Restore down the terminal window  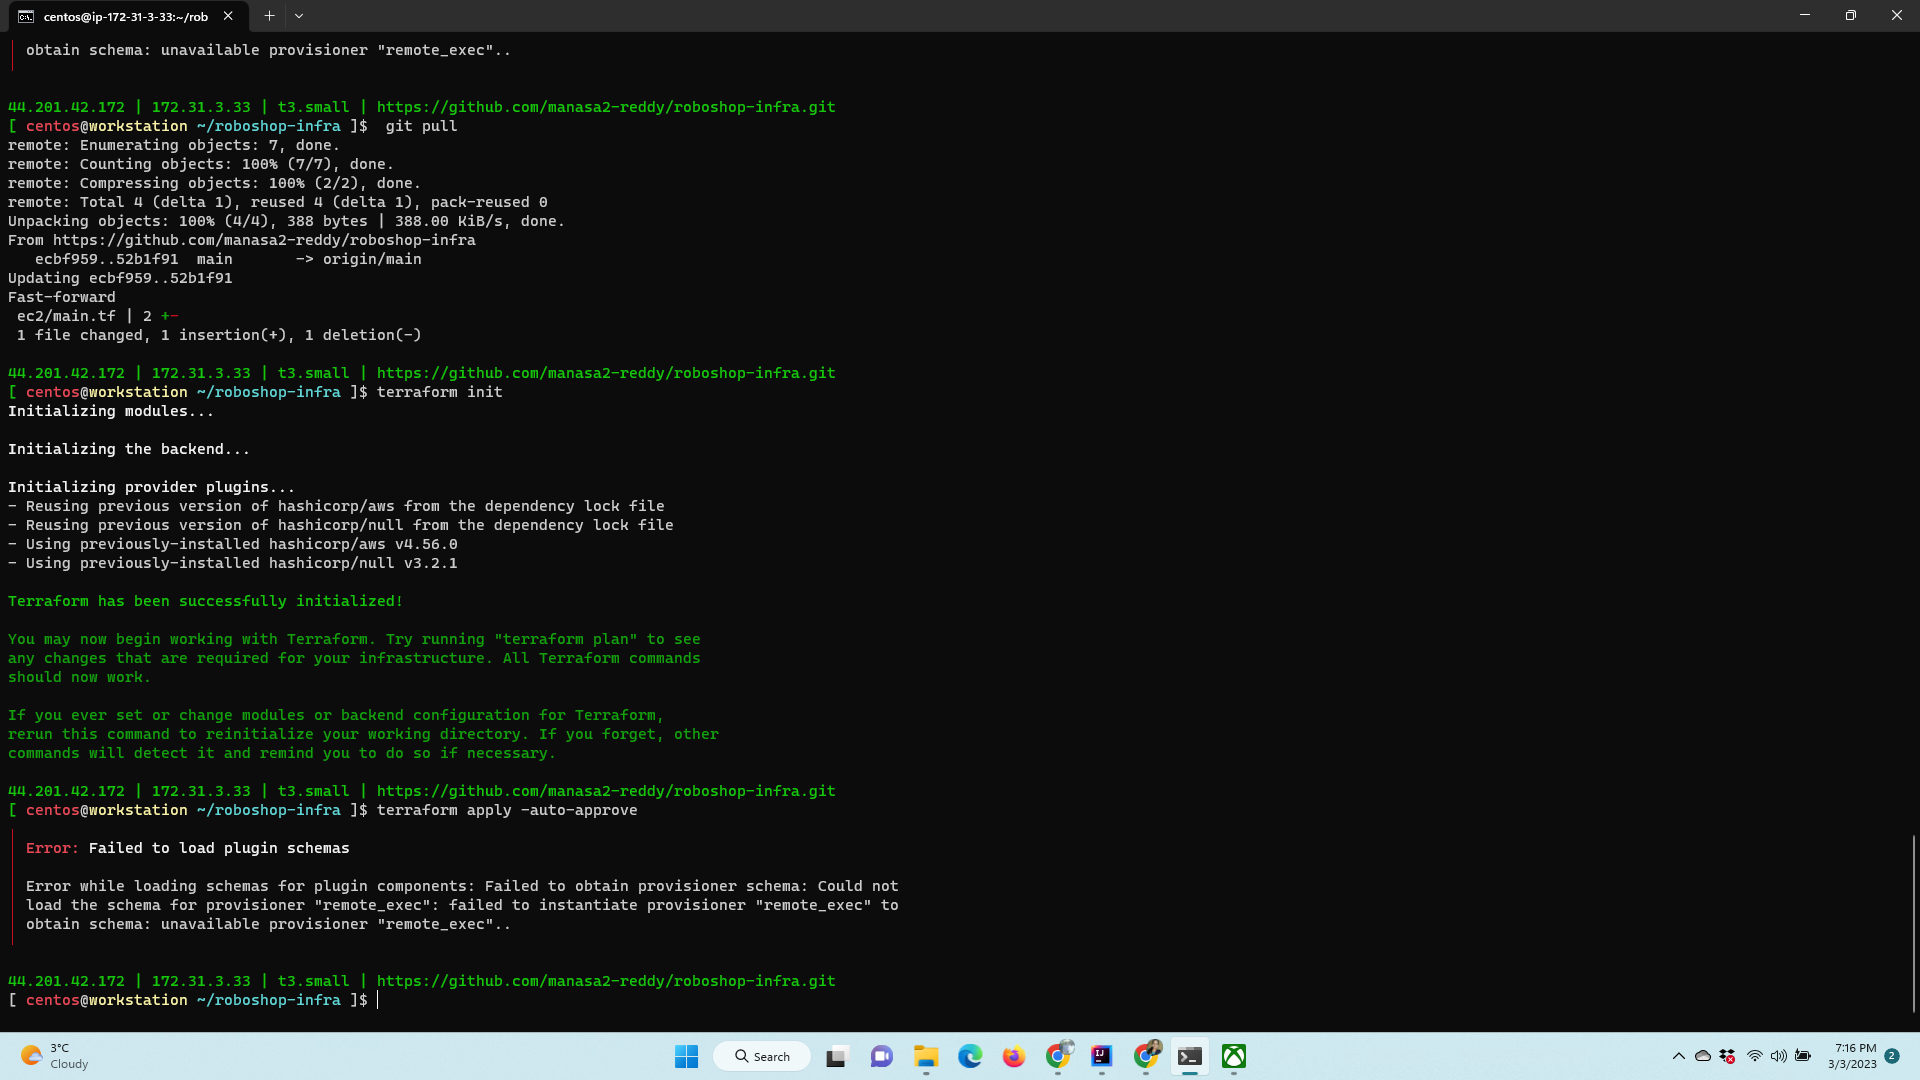click(1850, 16)
